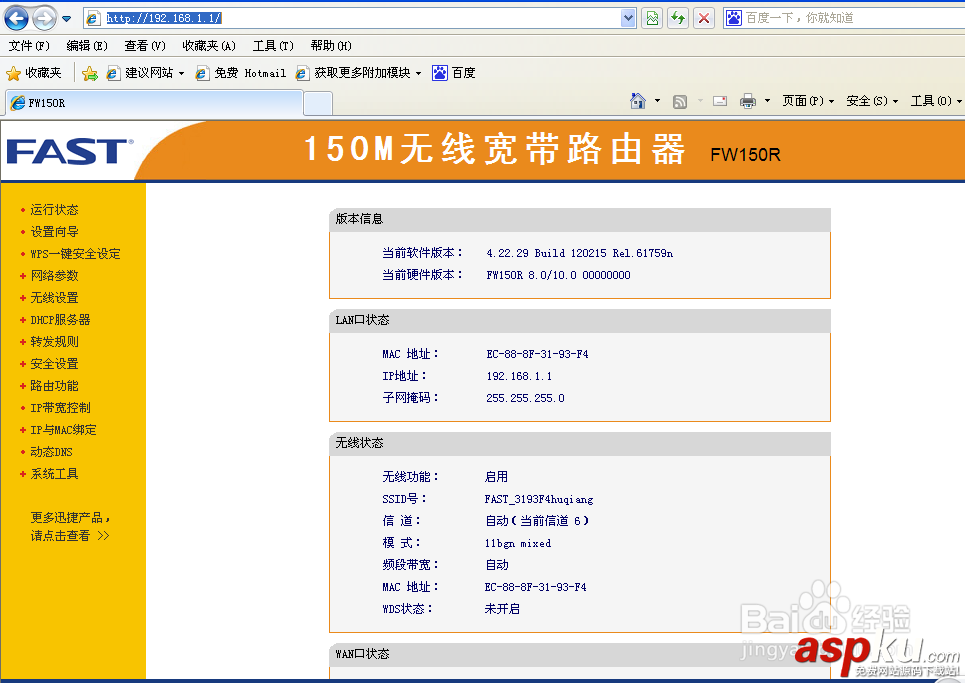
Task: Open the 工具(O) command bar menu
Action: click(936, 101)
